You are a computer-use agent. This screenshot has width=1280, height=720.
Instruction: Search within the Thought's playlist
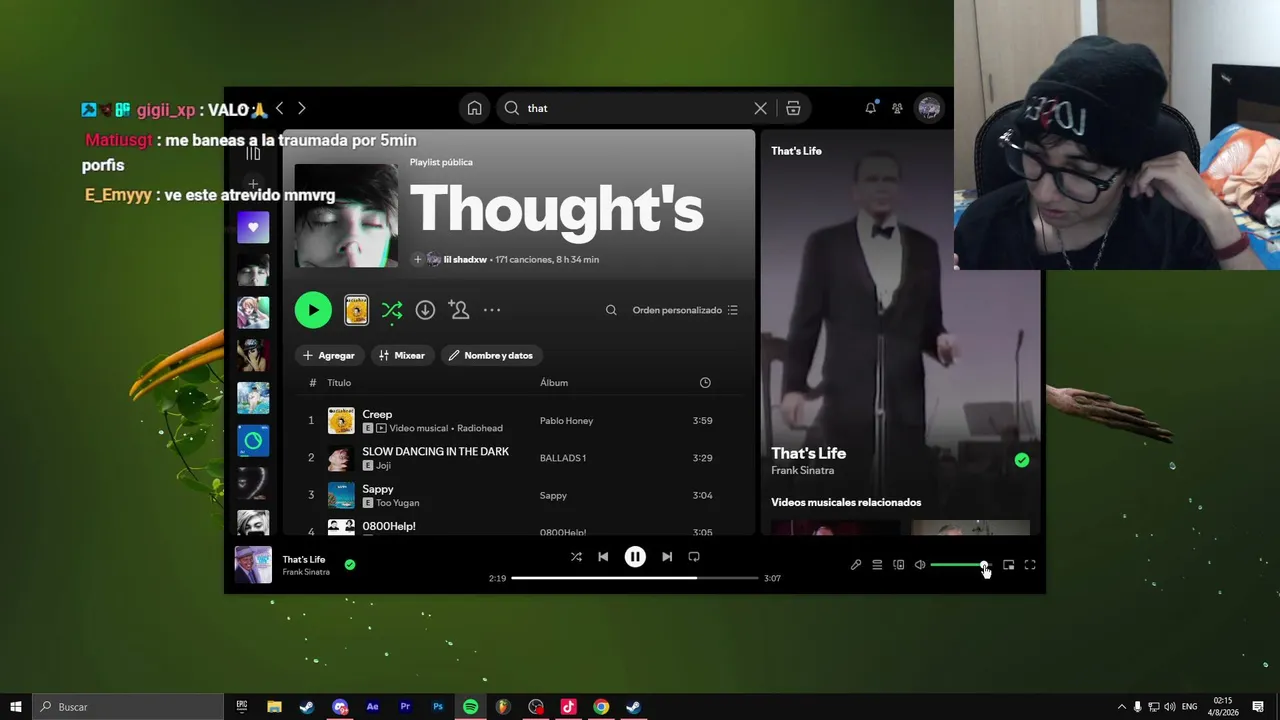(x=611, y=310)
